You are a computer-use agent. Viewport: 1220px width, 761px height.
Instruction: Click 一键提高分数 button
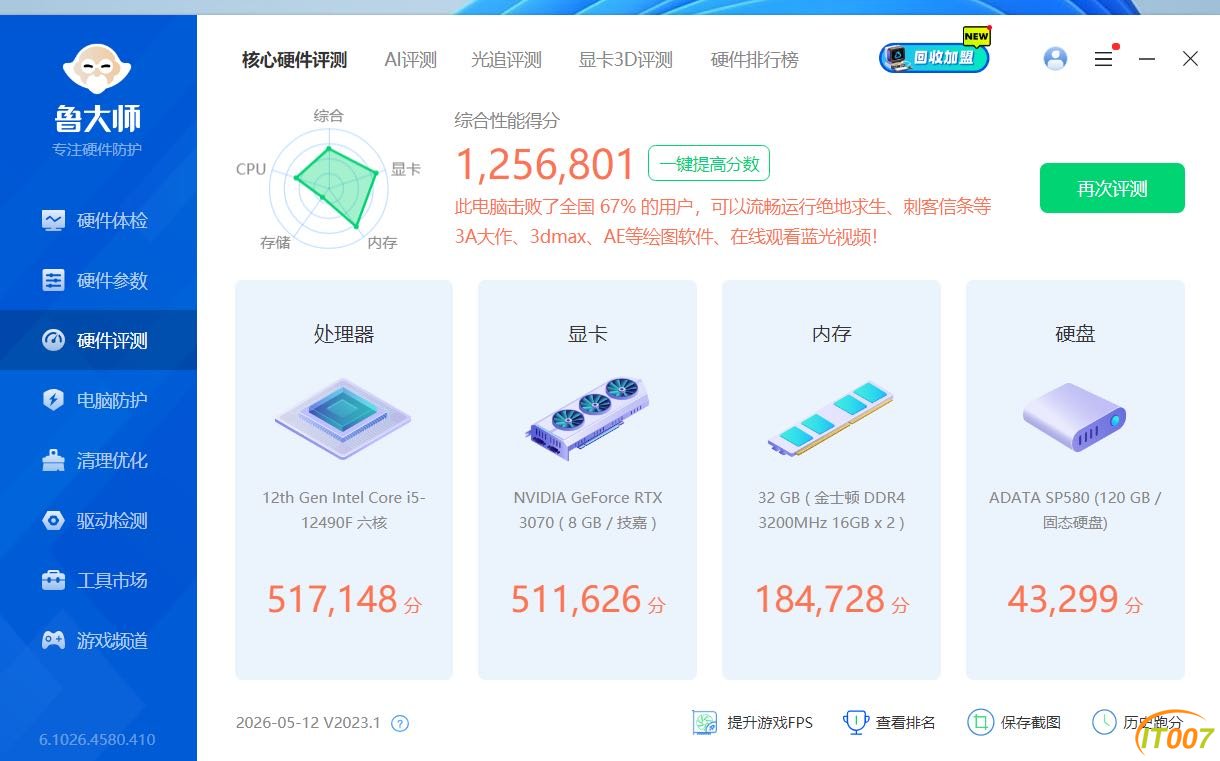coord(709,164)
